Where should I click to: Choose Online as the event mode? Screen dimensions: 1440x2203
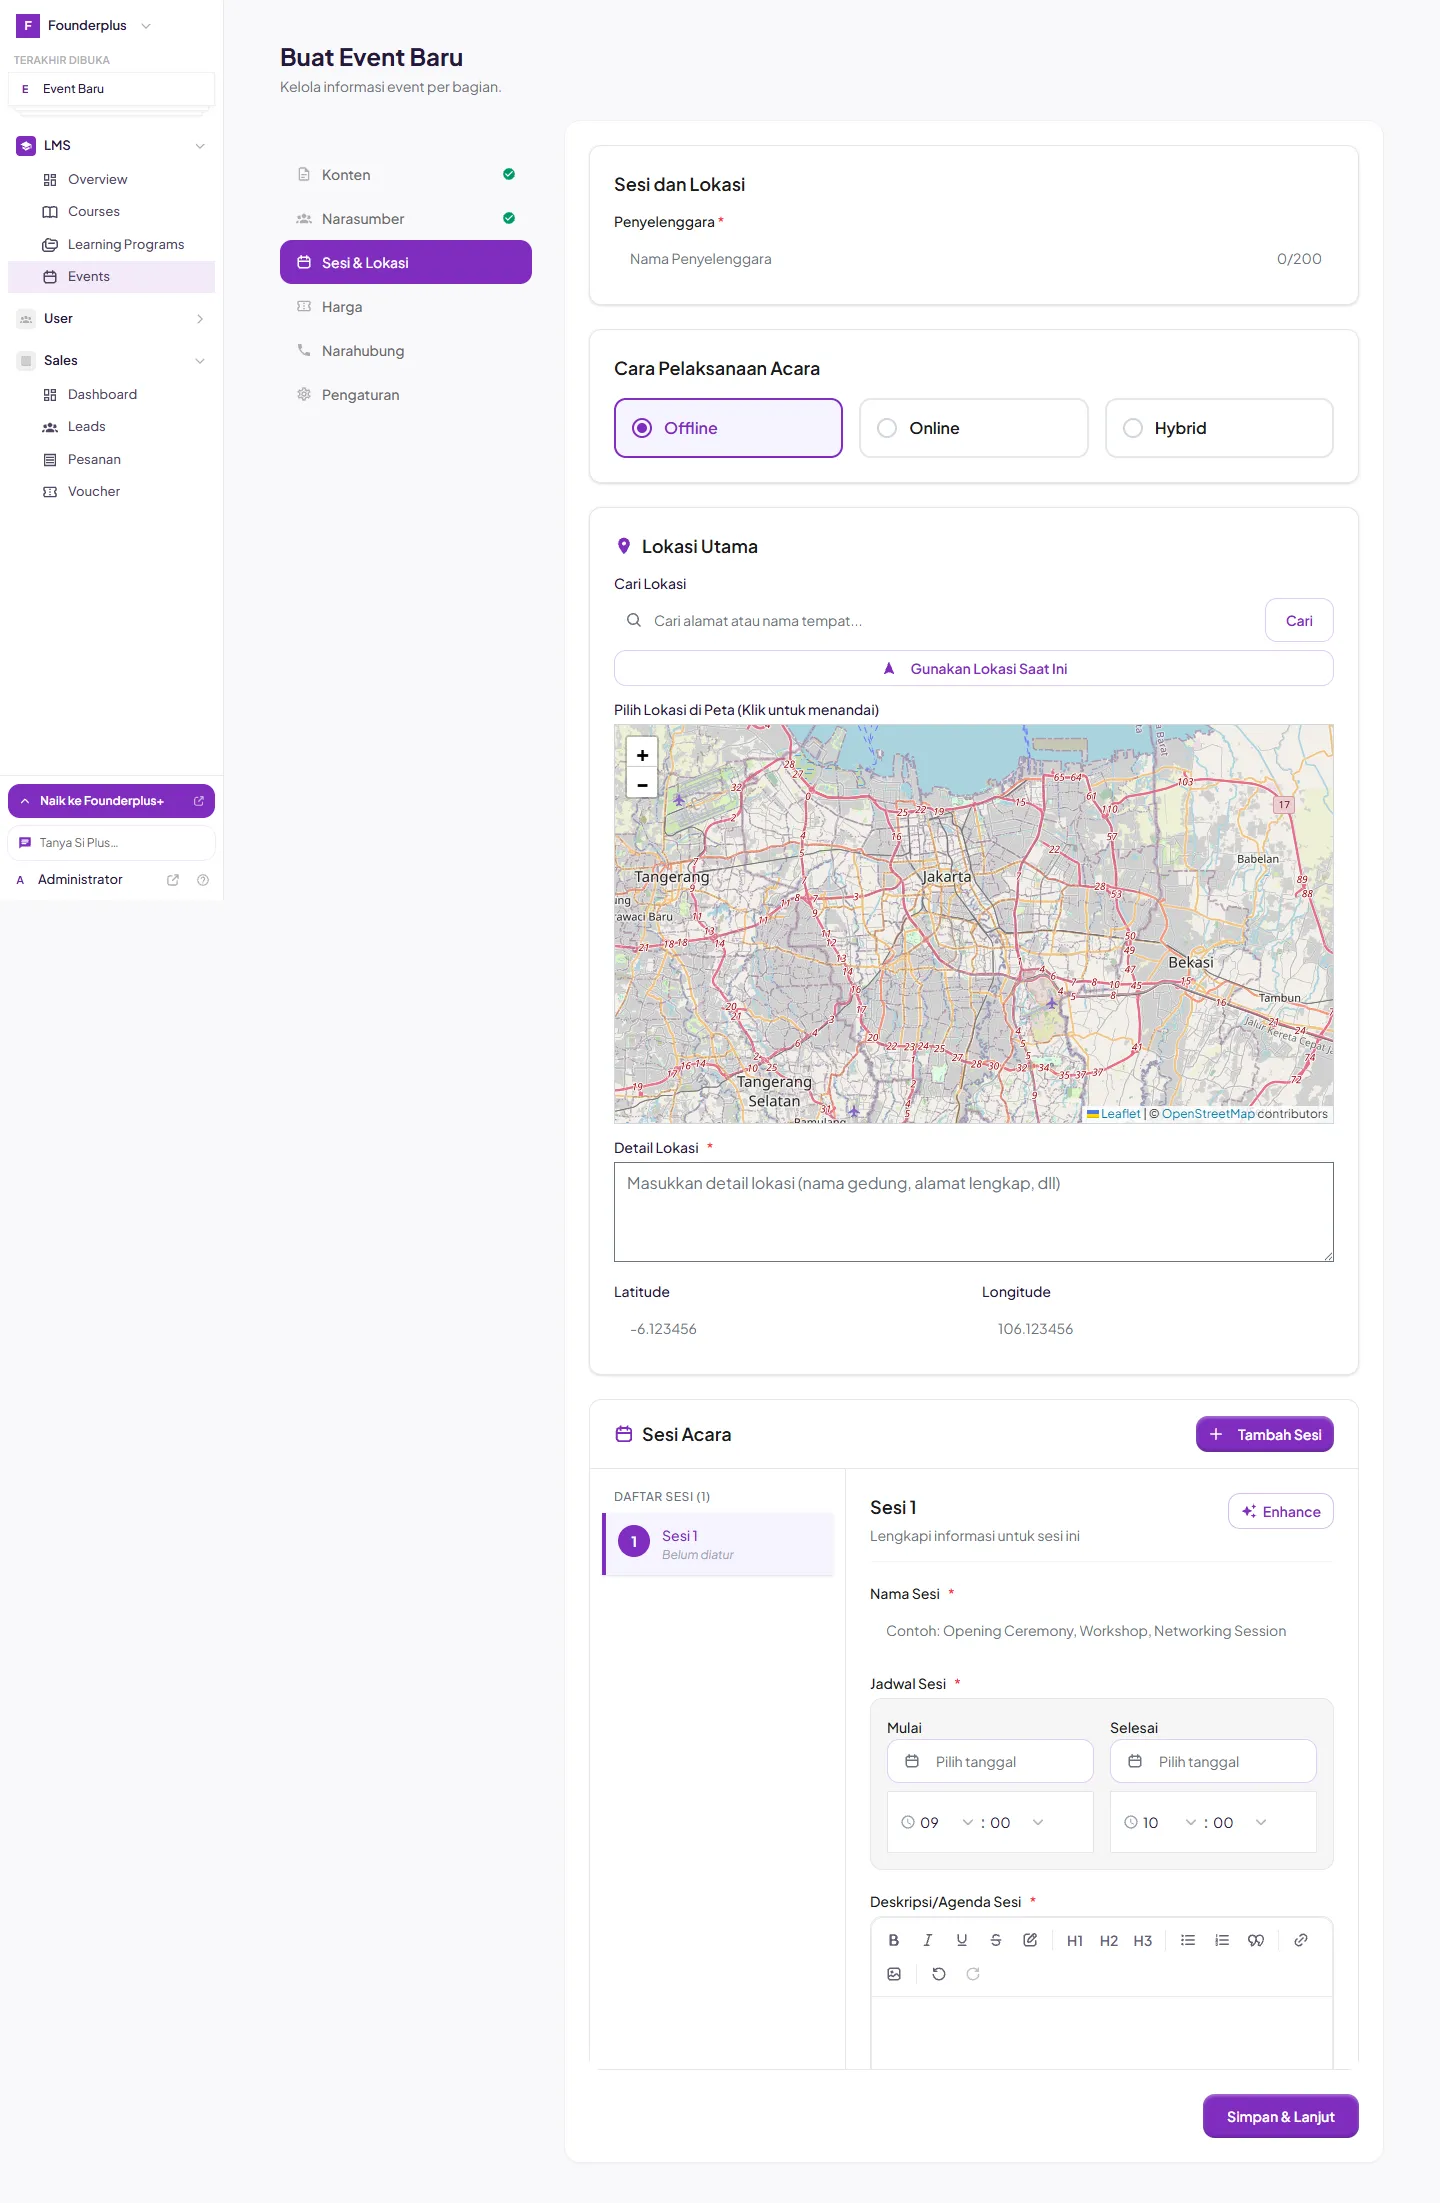[973, 428]
